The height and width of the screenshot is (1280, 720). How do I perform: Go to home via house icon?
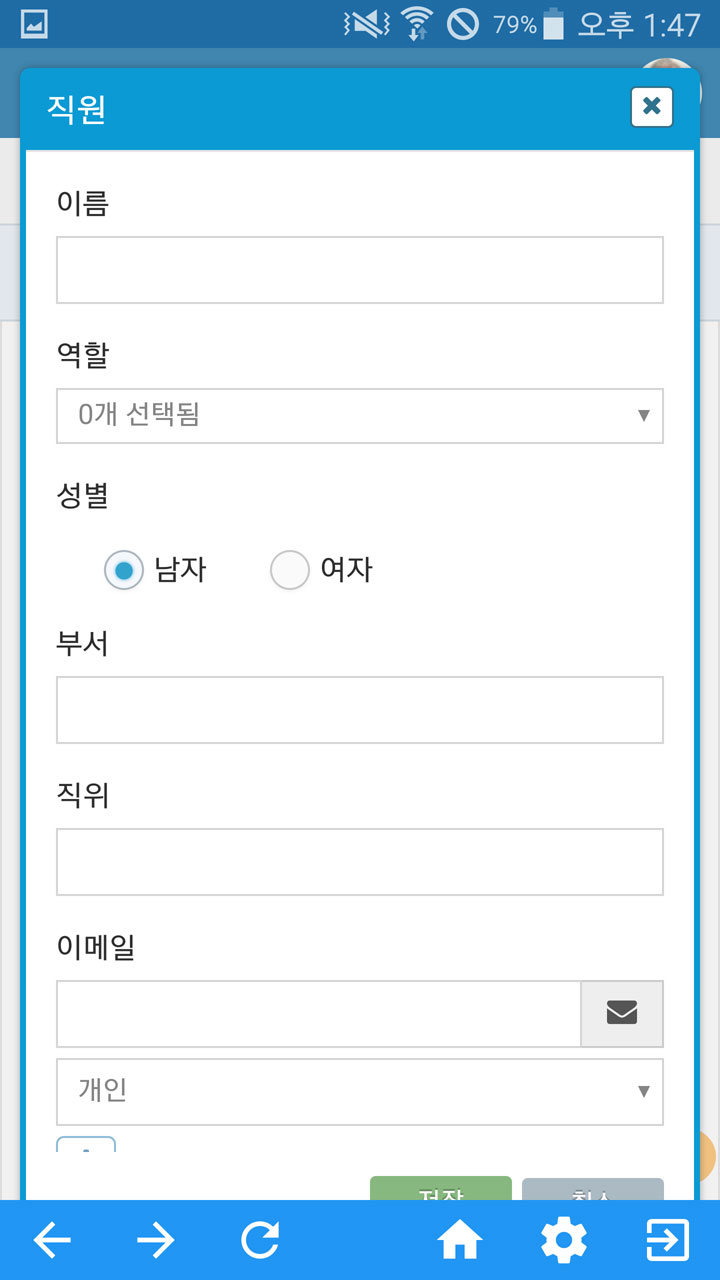(460, 1241)
